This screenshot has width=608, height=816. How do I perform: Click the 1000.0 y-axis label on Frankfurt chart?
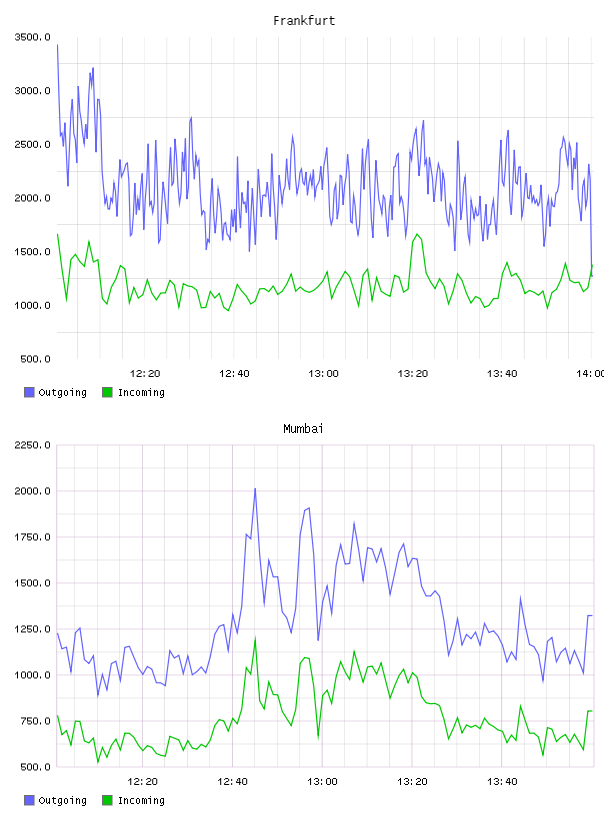click(x=32, y=305)
